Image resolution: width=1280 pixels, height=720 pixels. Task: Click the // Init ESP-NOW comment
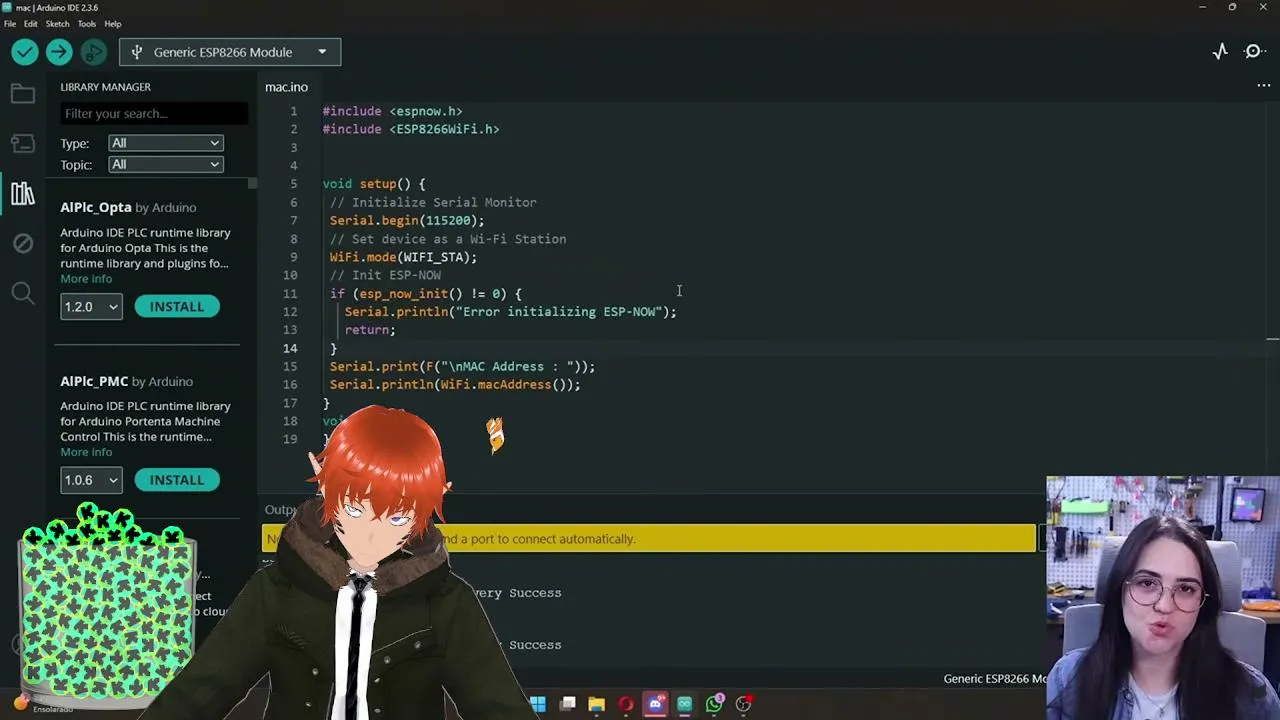click(x=385, y=275)
